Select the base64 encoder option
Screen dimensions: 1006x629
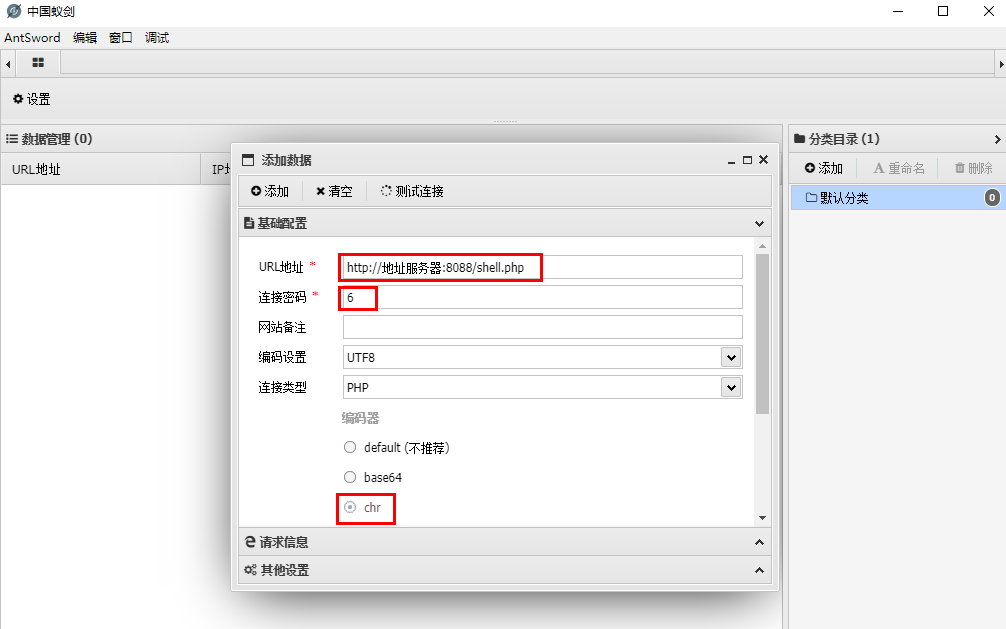(x=350, y=477)
